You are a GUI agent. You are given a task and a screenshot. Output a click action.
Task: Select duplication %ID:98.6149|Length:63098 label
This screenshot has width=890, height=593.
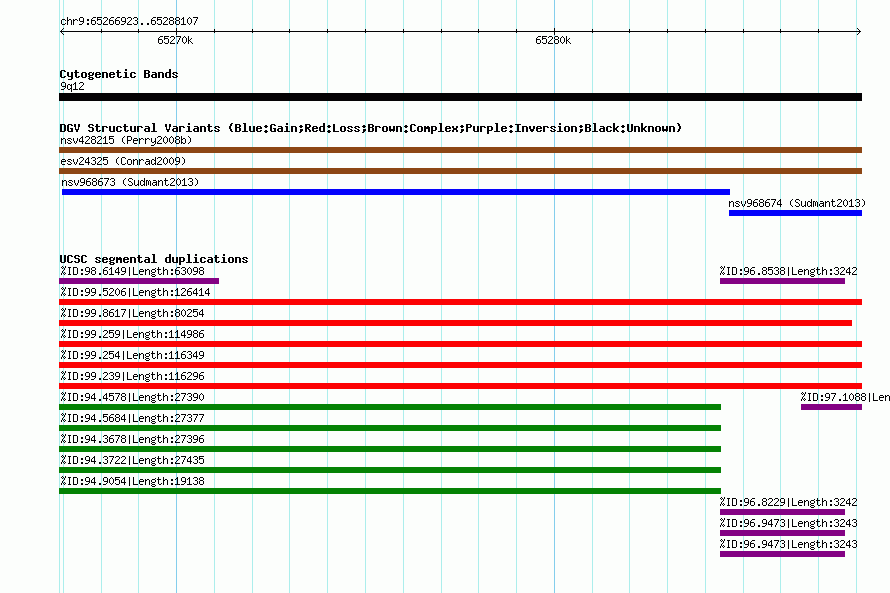pos(132,271)
